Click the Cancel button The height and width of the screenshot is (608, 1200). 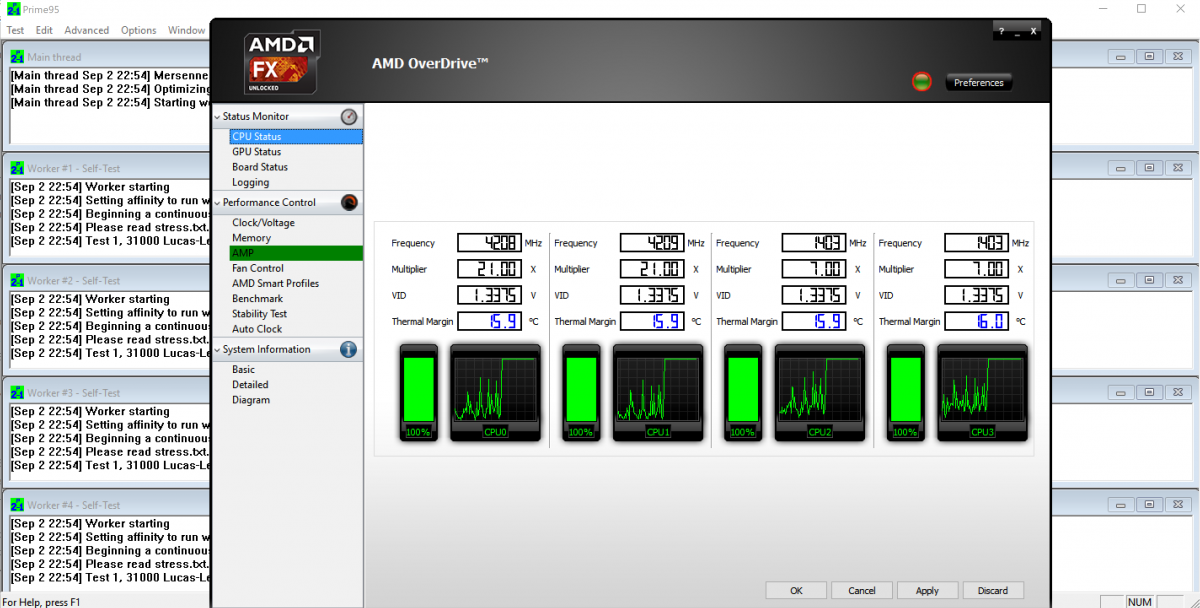pyautogui.click(x=862, y=590)
